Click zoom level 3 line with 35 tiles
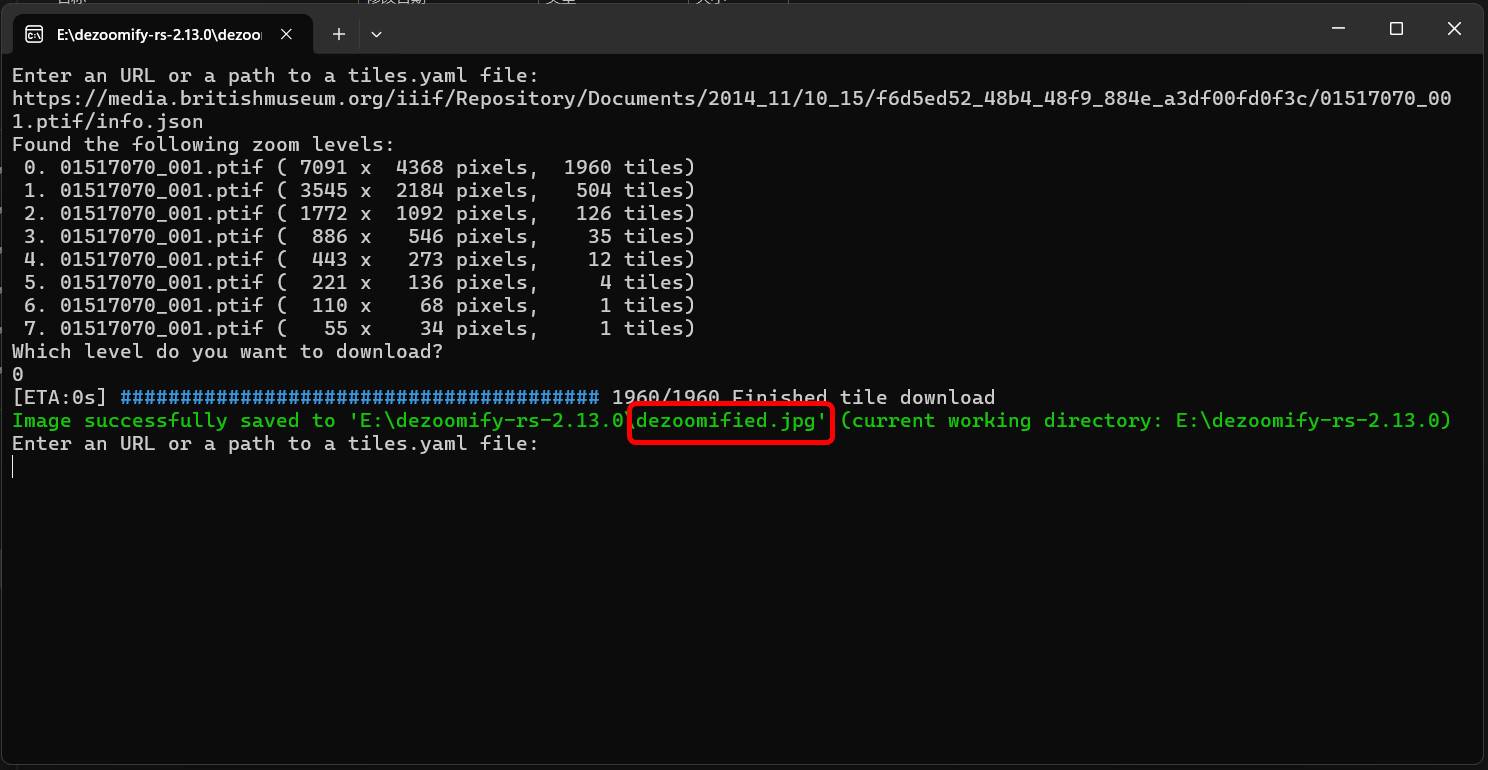The width and height of the screenshot is (1488, 770). pyautogui.click(x=358, y=237)
